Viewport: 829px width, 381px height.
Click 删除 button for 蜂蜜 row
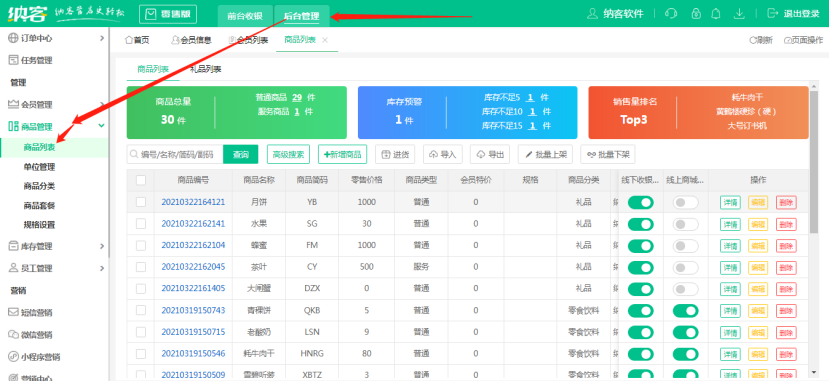pos(786,246)
